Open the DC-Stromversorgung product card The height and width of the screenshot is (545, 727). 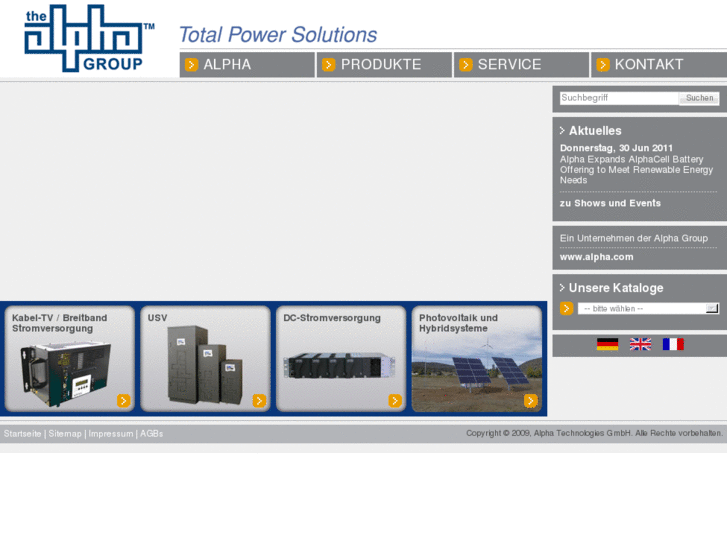tap(341, 359)
